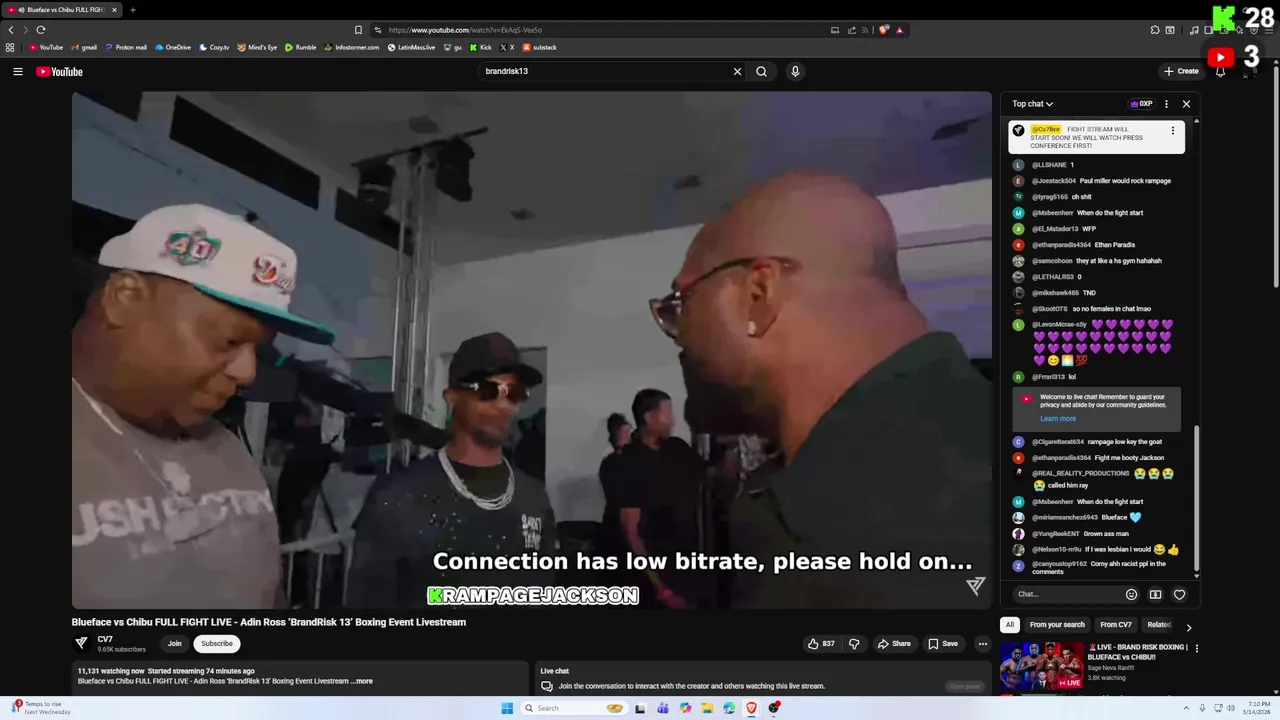Open the Rumble bookmark

[x=301, y=47]
